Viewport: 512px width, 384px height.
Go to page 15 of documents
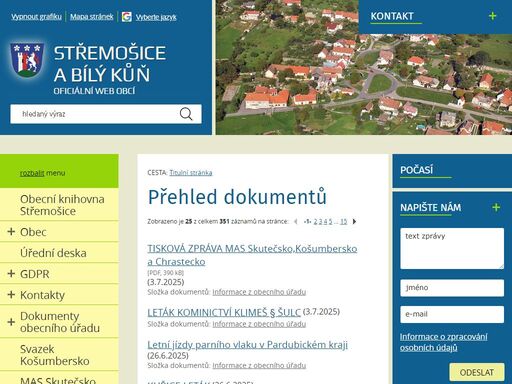coord(344,221)
